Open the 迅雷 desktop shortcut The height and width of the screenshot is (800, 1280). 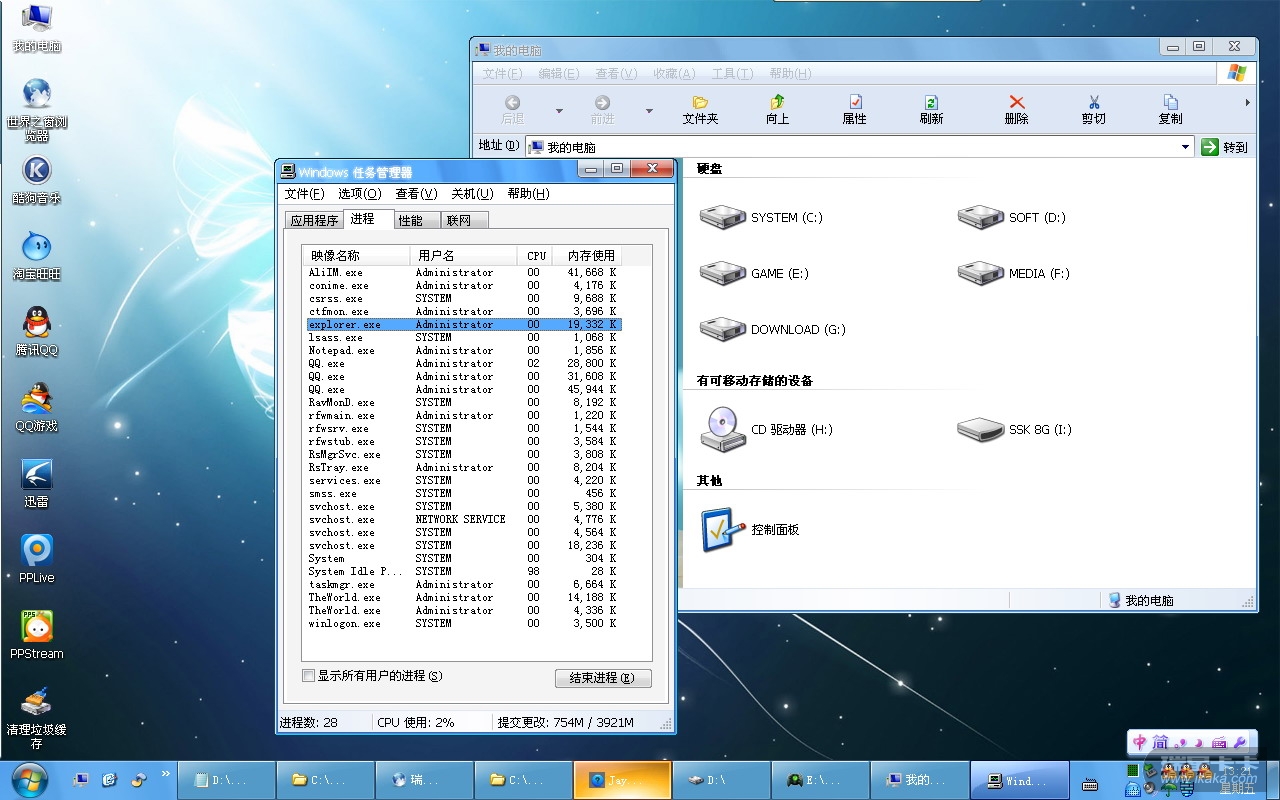(37, 476)
